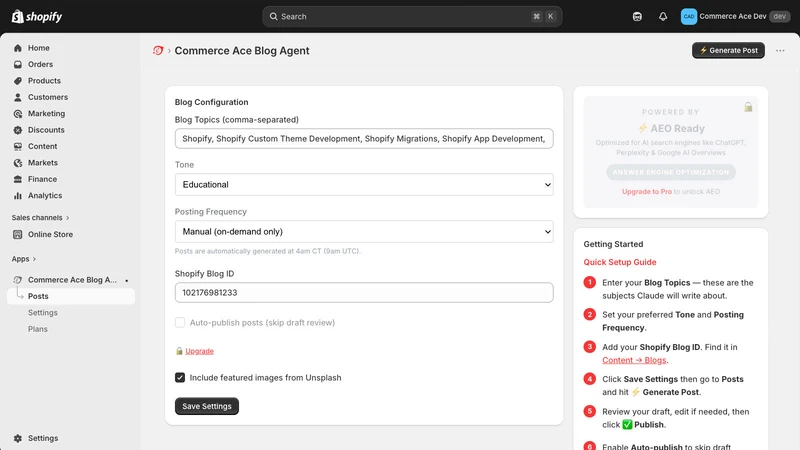
Task: Click the search magnifier icon
Action: [x=273, y=16]
